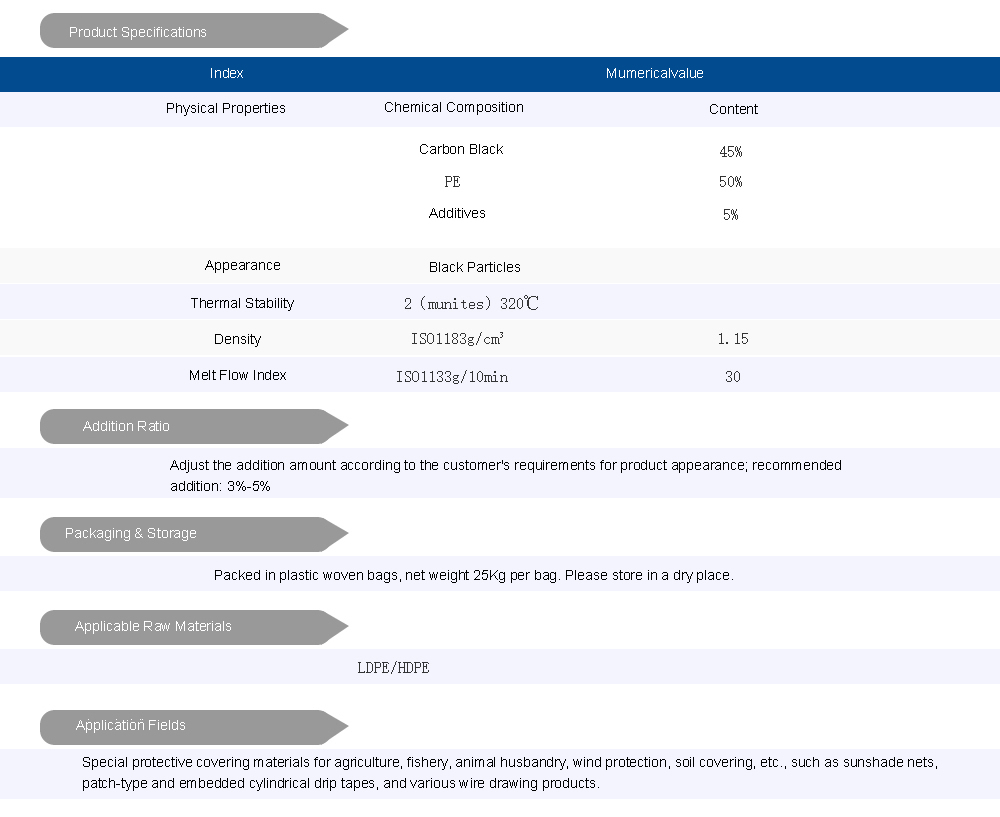This screenshot has width=1000, height=817.
Task: Click the density value 1.15
Action: point(732,339)
